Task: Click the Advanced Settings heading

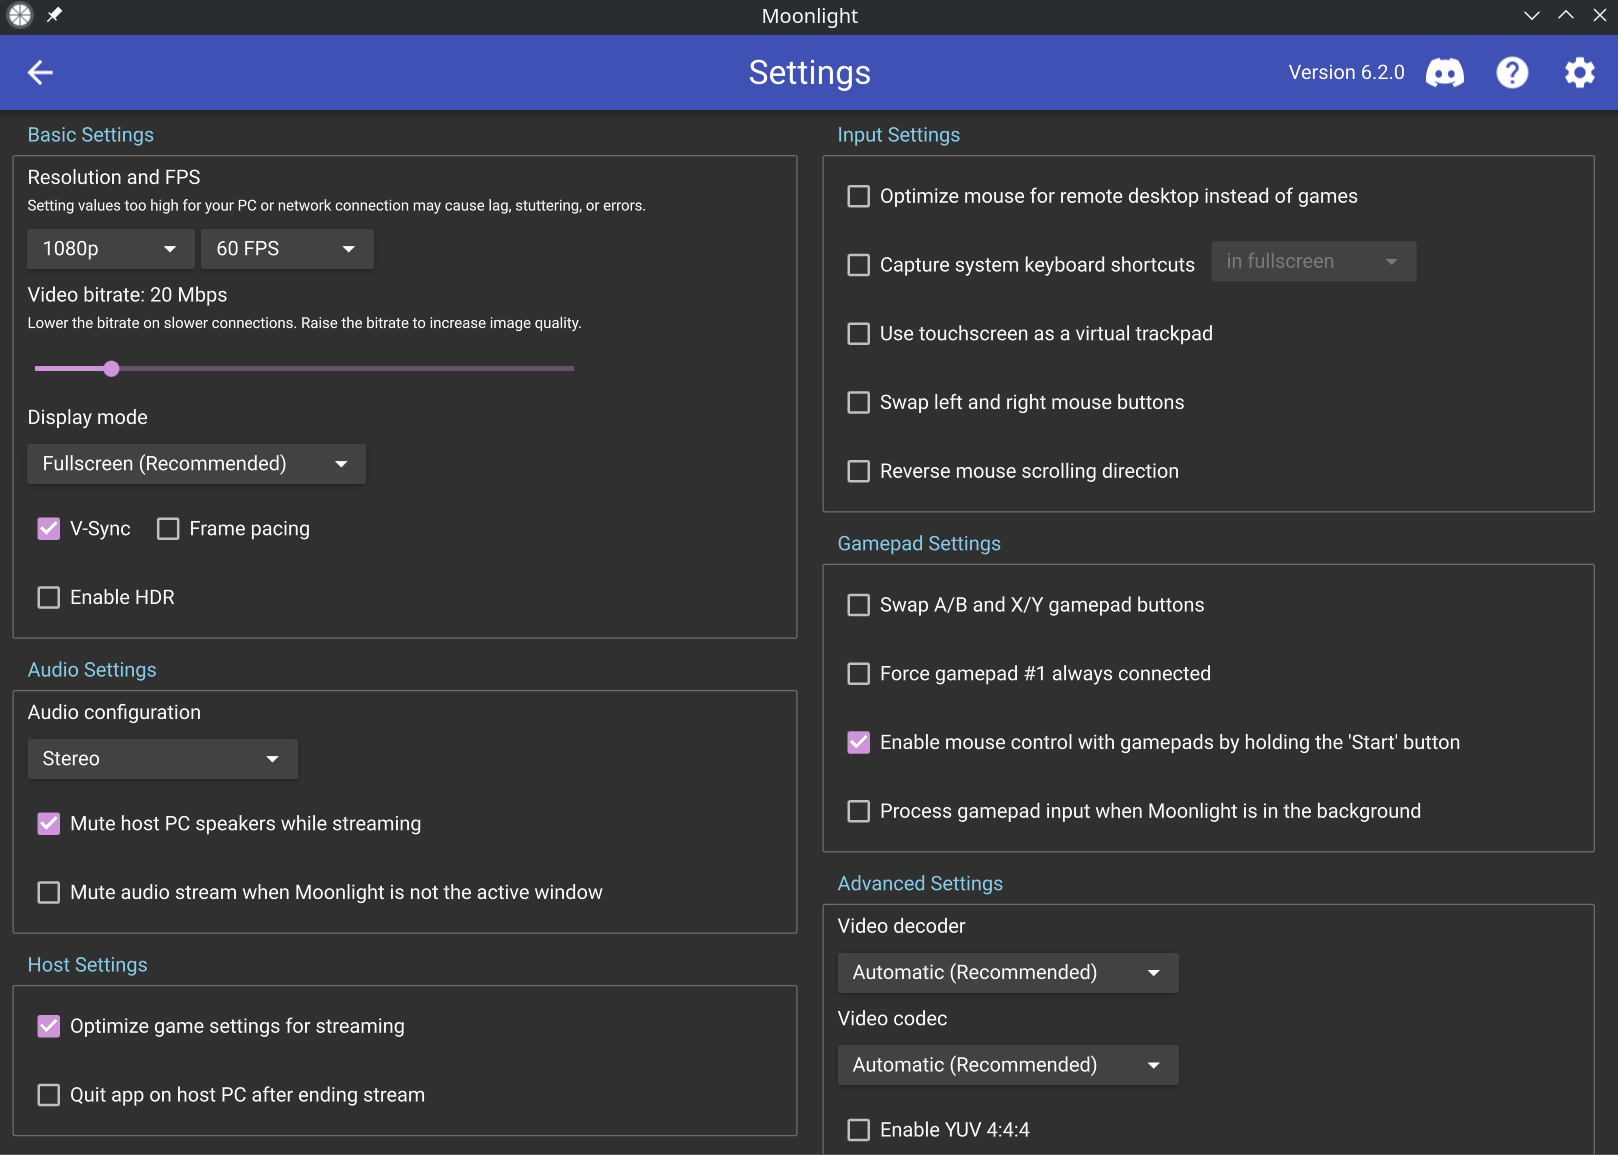Action: [920, 884]
